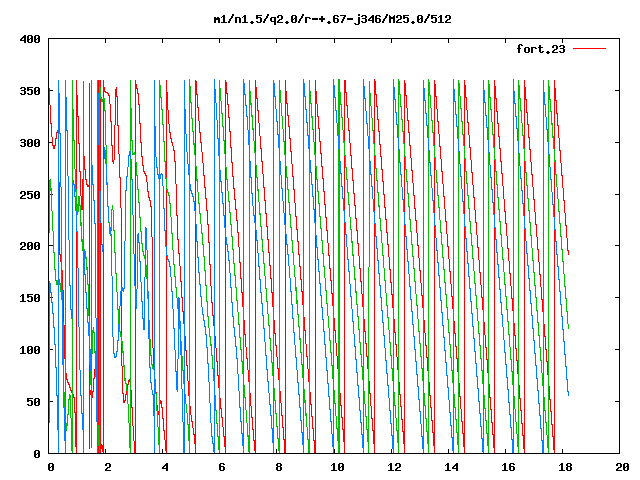Click the x-axis label 6
640x480 pixels.
coord(222,467)
